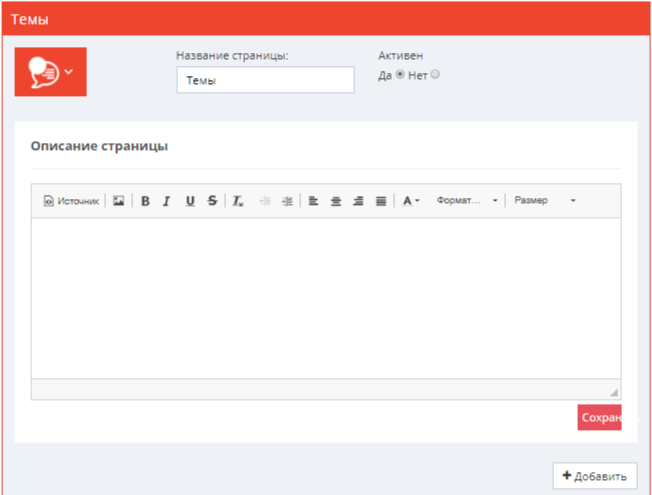The width and height of the screenshot is (652, 495).
Task: Open the text color dropdown
Action: (411, 201)
